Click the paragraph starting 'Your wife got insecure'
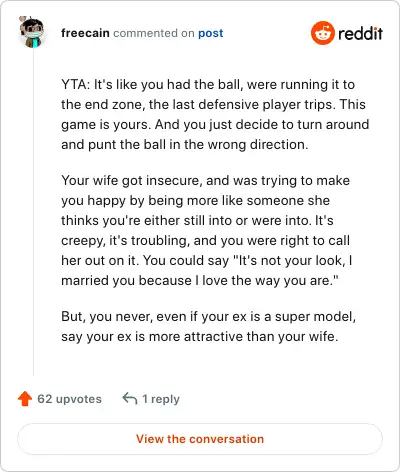 [207, 230]
